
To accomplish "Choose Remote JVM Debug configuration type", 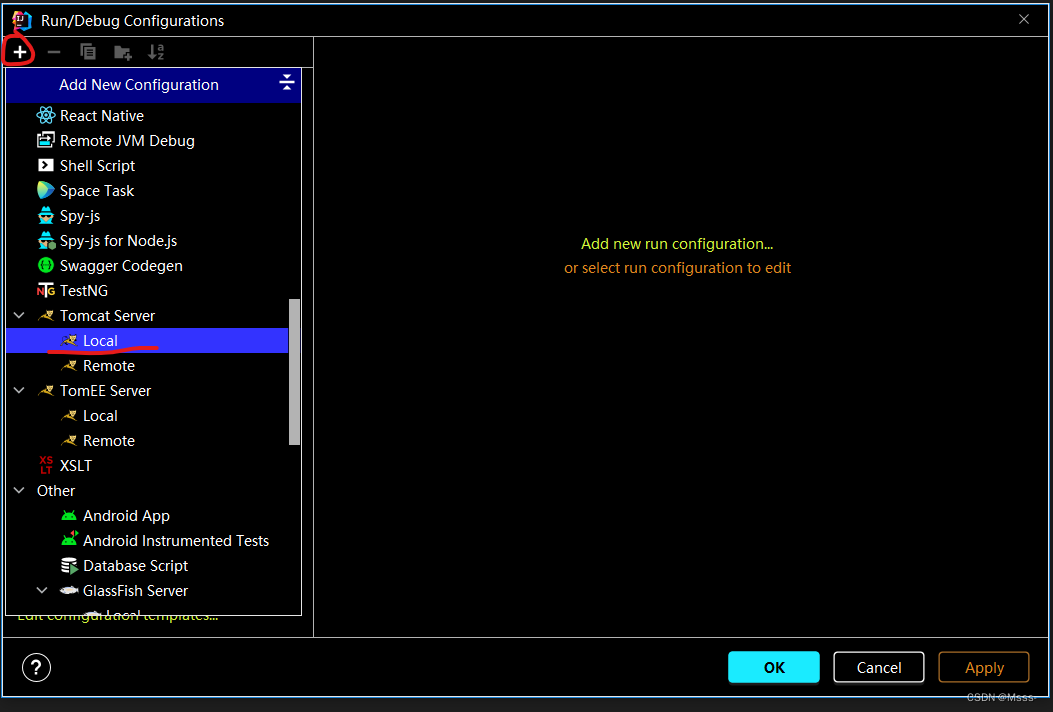I will click(x=147, y=140).
